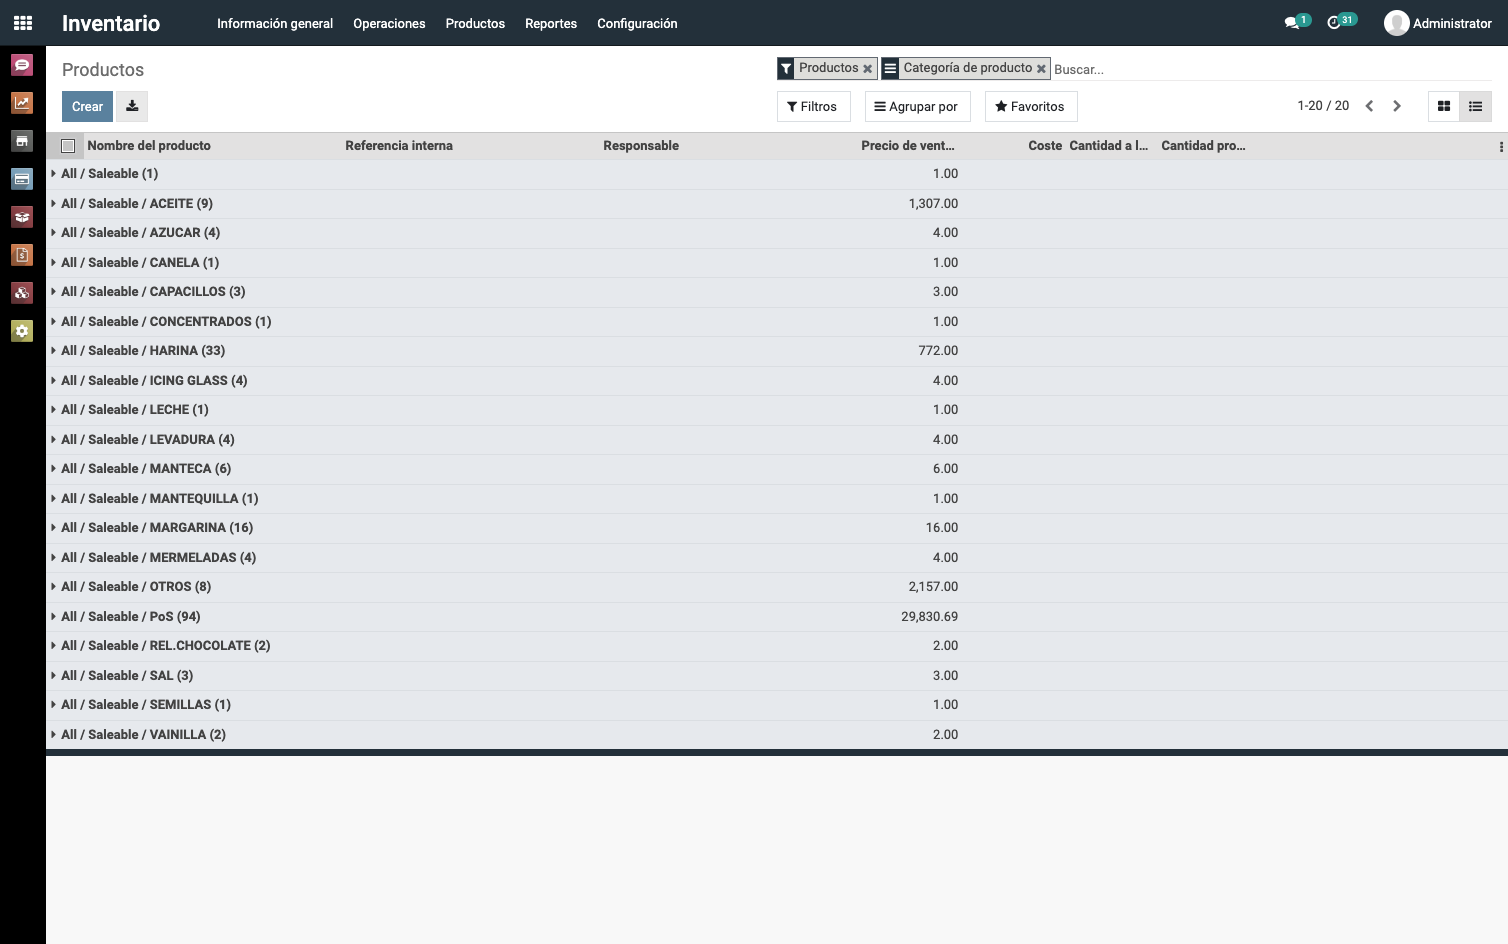Image resolution: width=1508 pixels, height=944 pixels.
Task: Remove the Categoría de producto grouping tag
Action: [1041, 69]
